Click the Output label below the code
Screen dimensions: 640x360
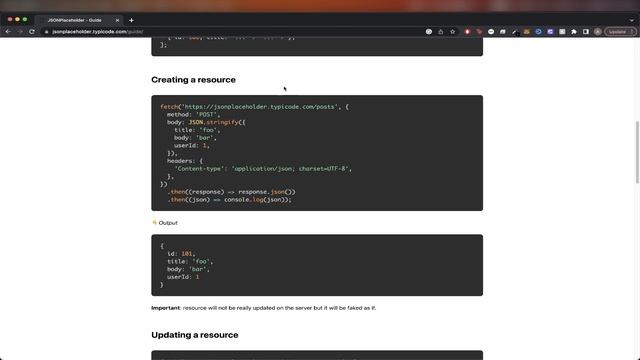[x=168, y=223]
